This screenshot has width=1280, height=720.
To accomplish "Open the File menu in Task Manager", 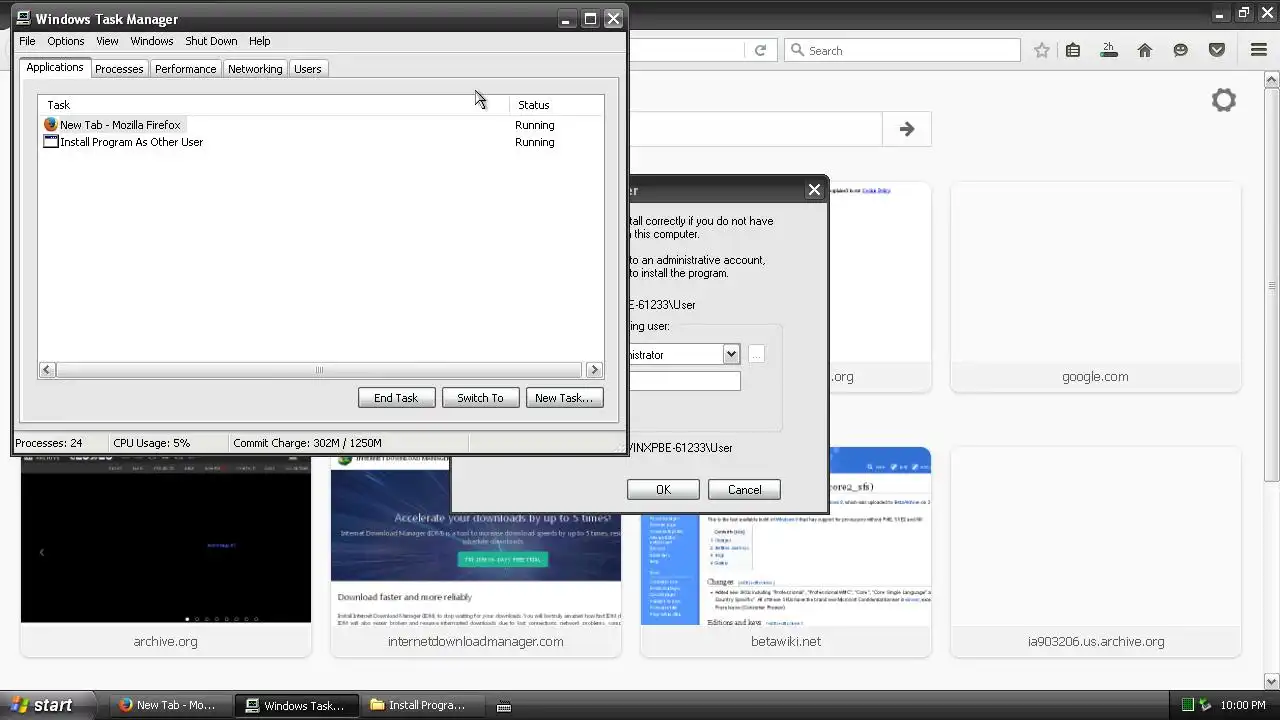I will pyautogui.click(x=27, y=41).
